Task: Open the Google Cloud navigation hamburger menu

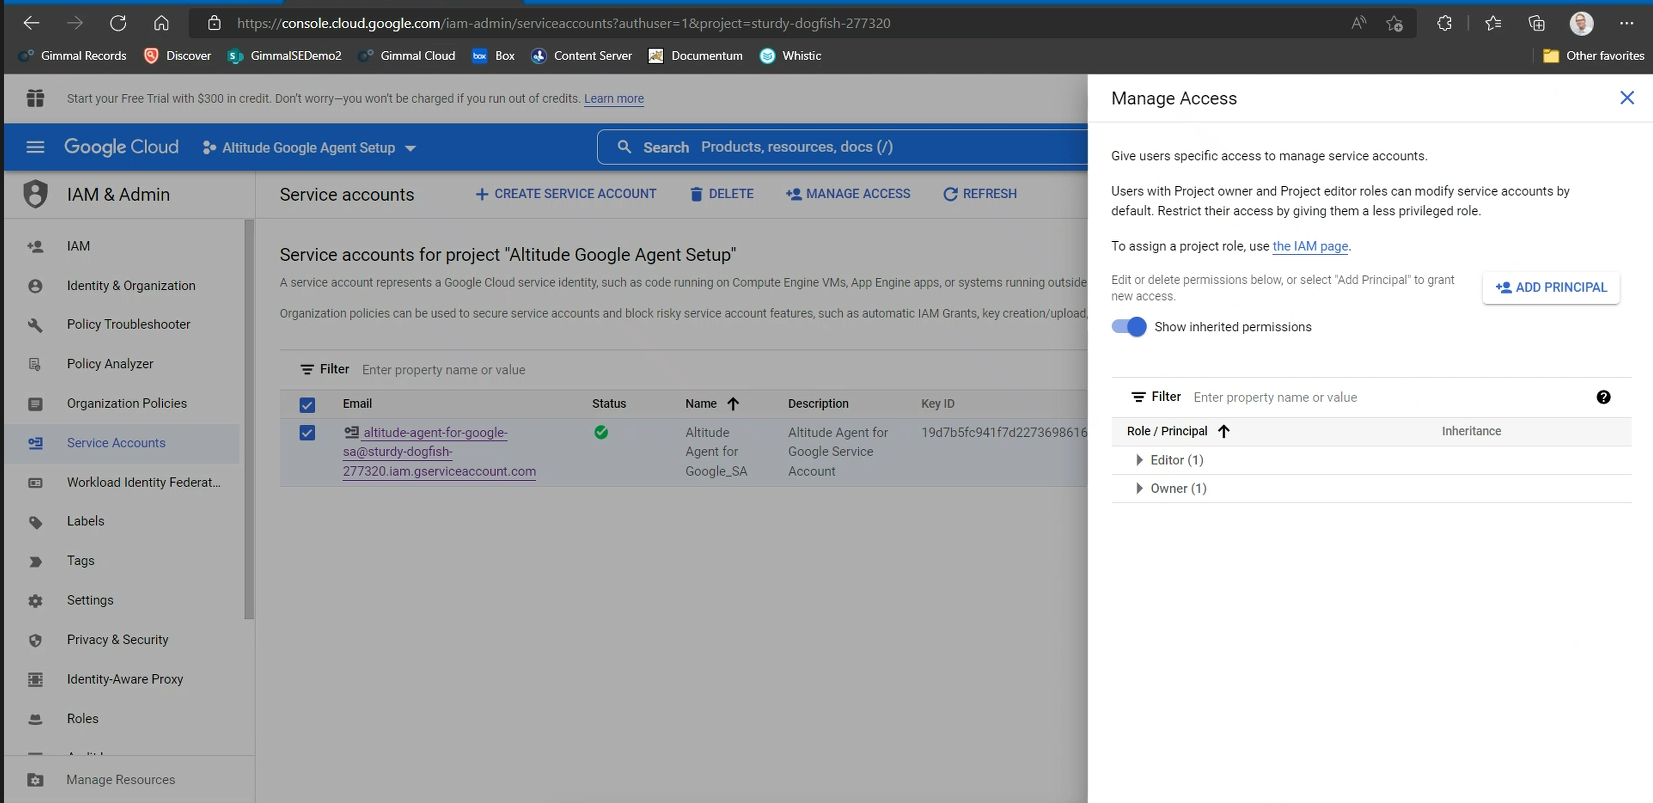Action: [35, 147]
